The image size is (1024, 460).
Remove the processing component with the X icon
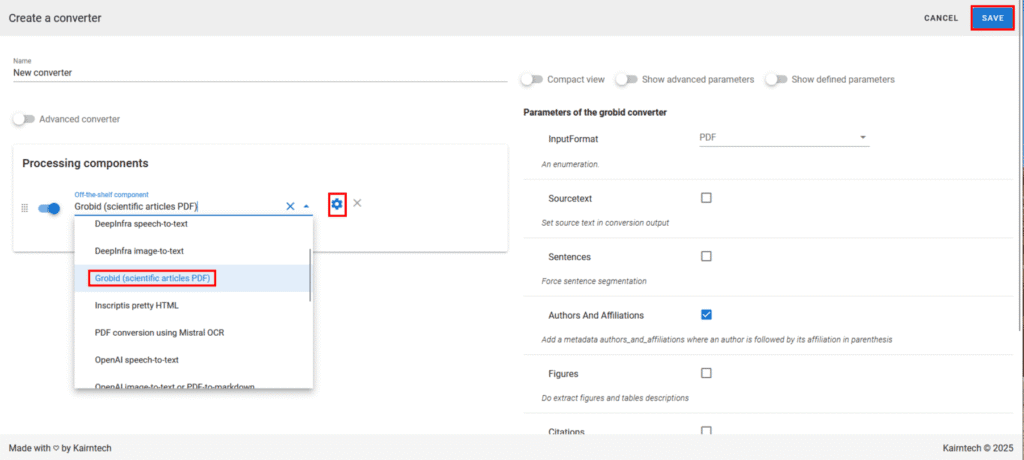357,204
